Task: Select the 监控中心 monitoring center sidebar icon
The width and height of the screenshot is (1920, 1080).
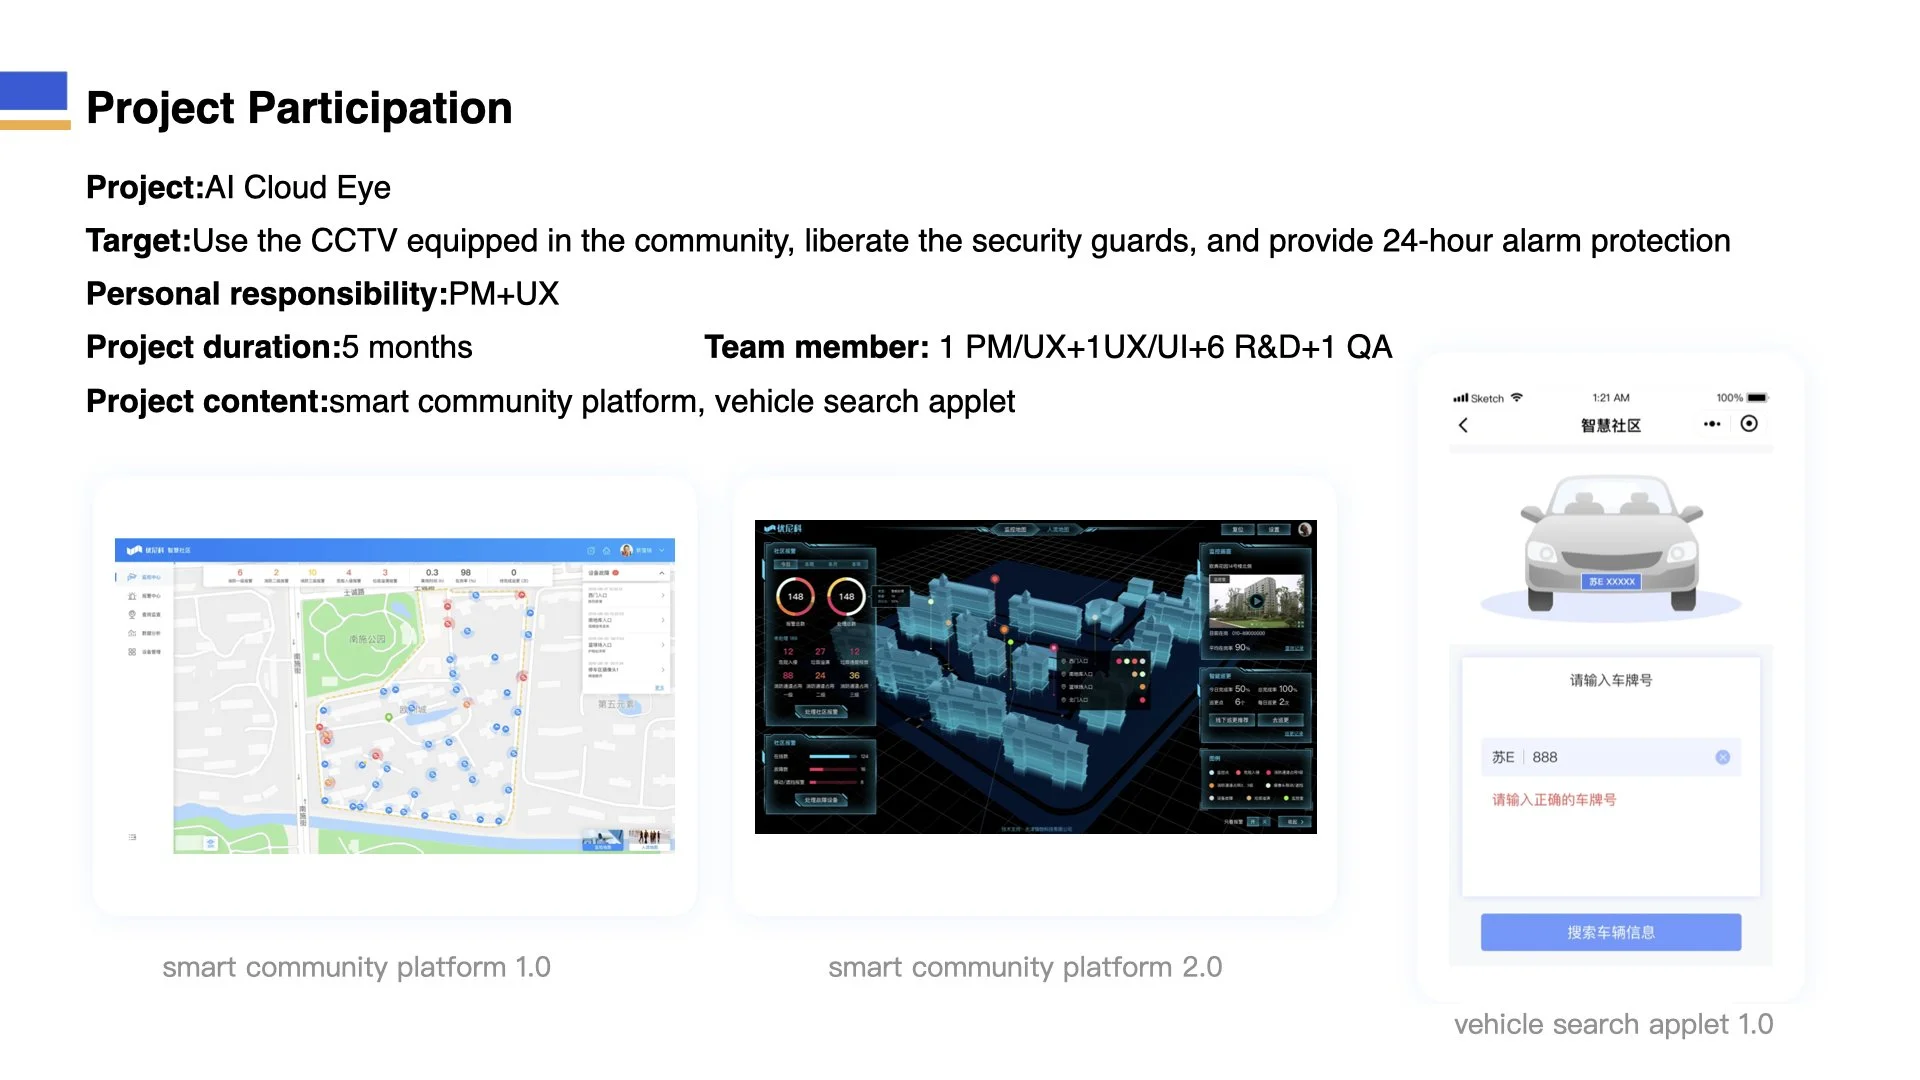Action: (x=132, y=577)
